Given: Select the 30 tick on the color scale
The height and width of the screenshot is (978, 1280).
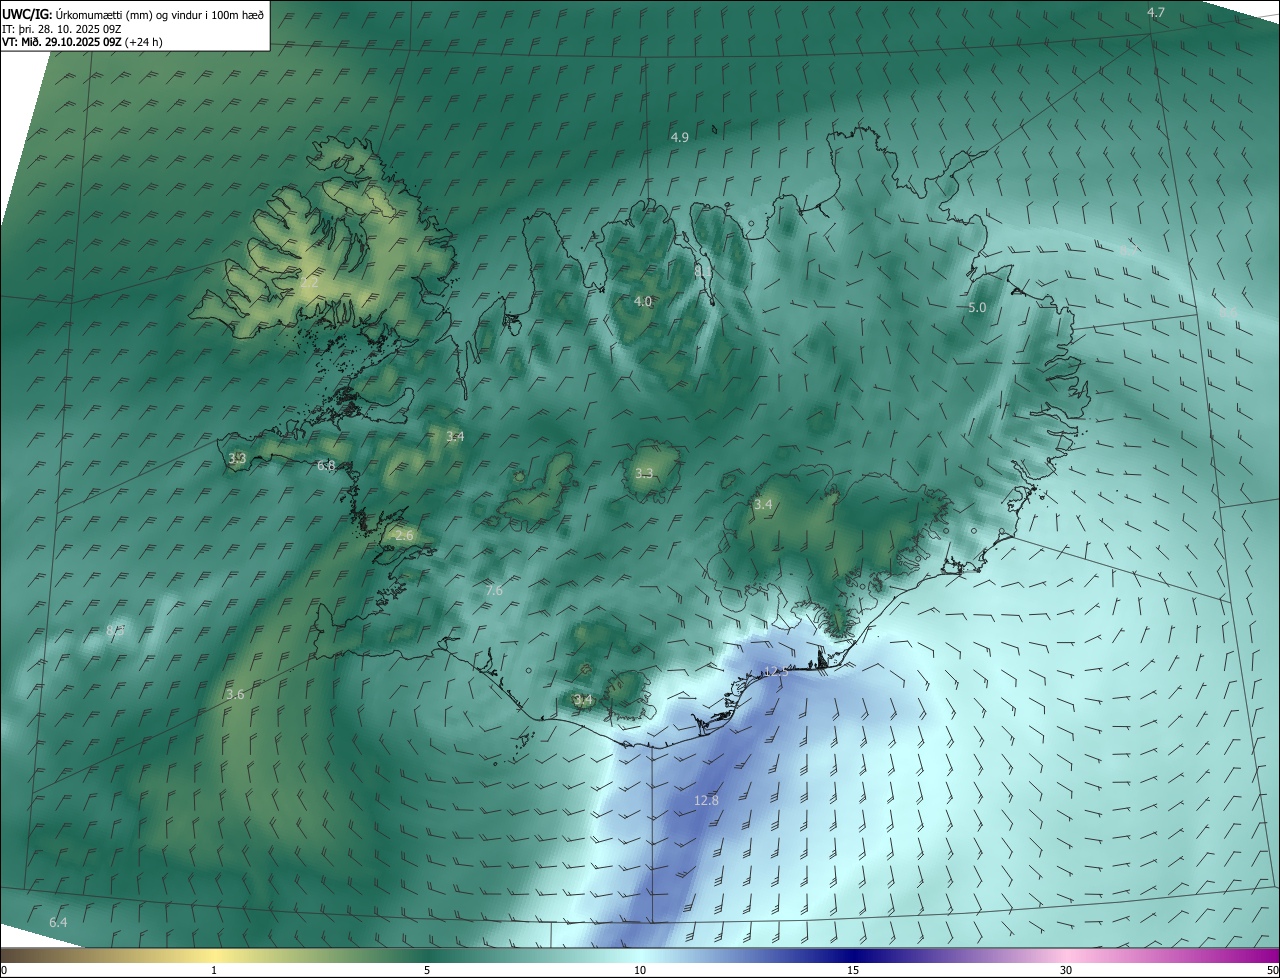Looking at the screenshot, I should tap(1066, 970).
